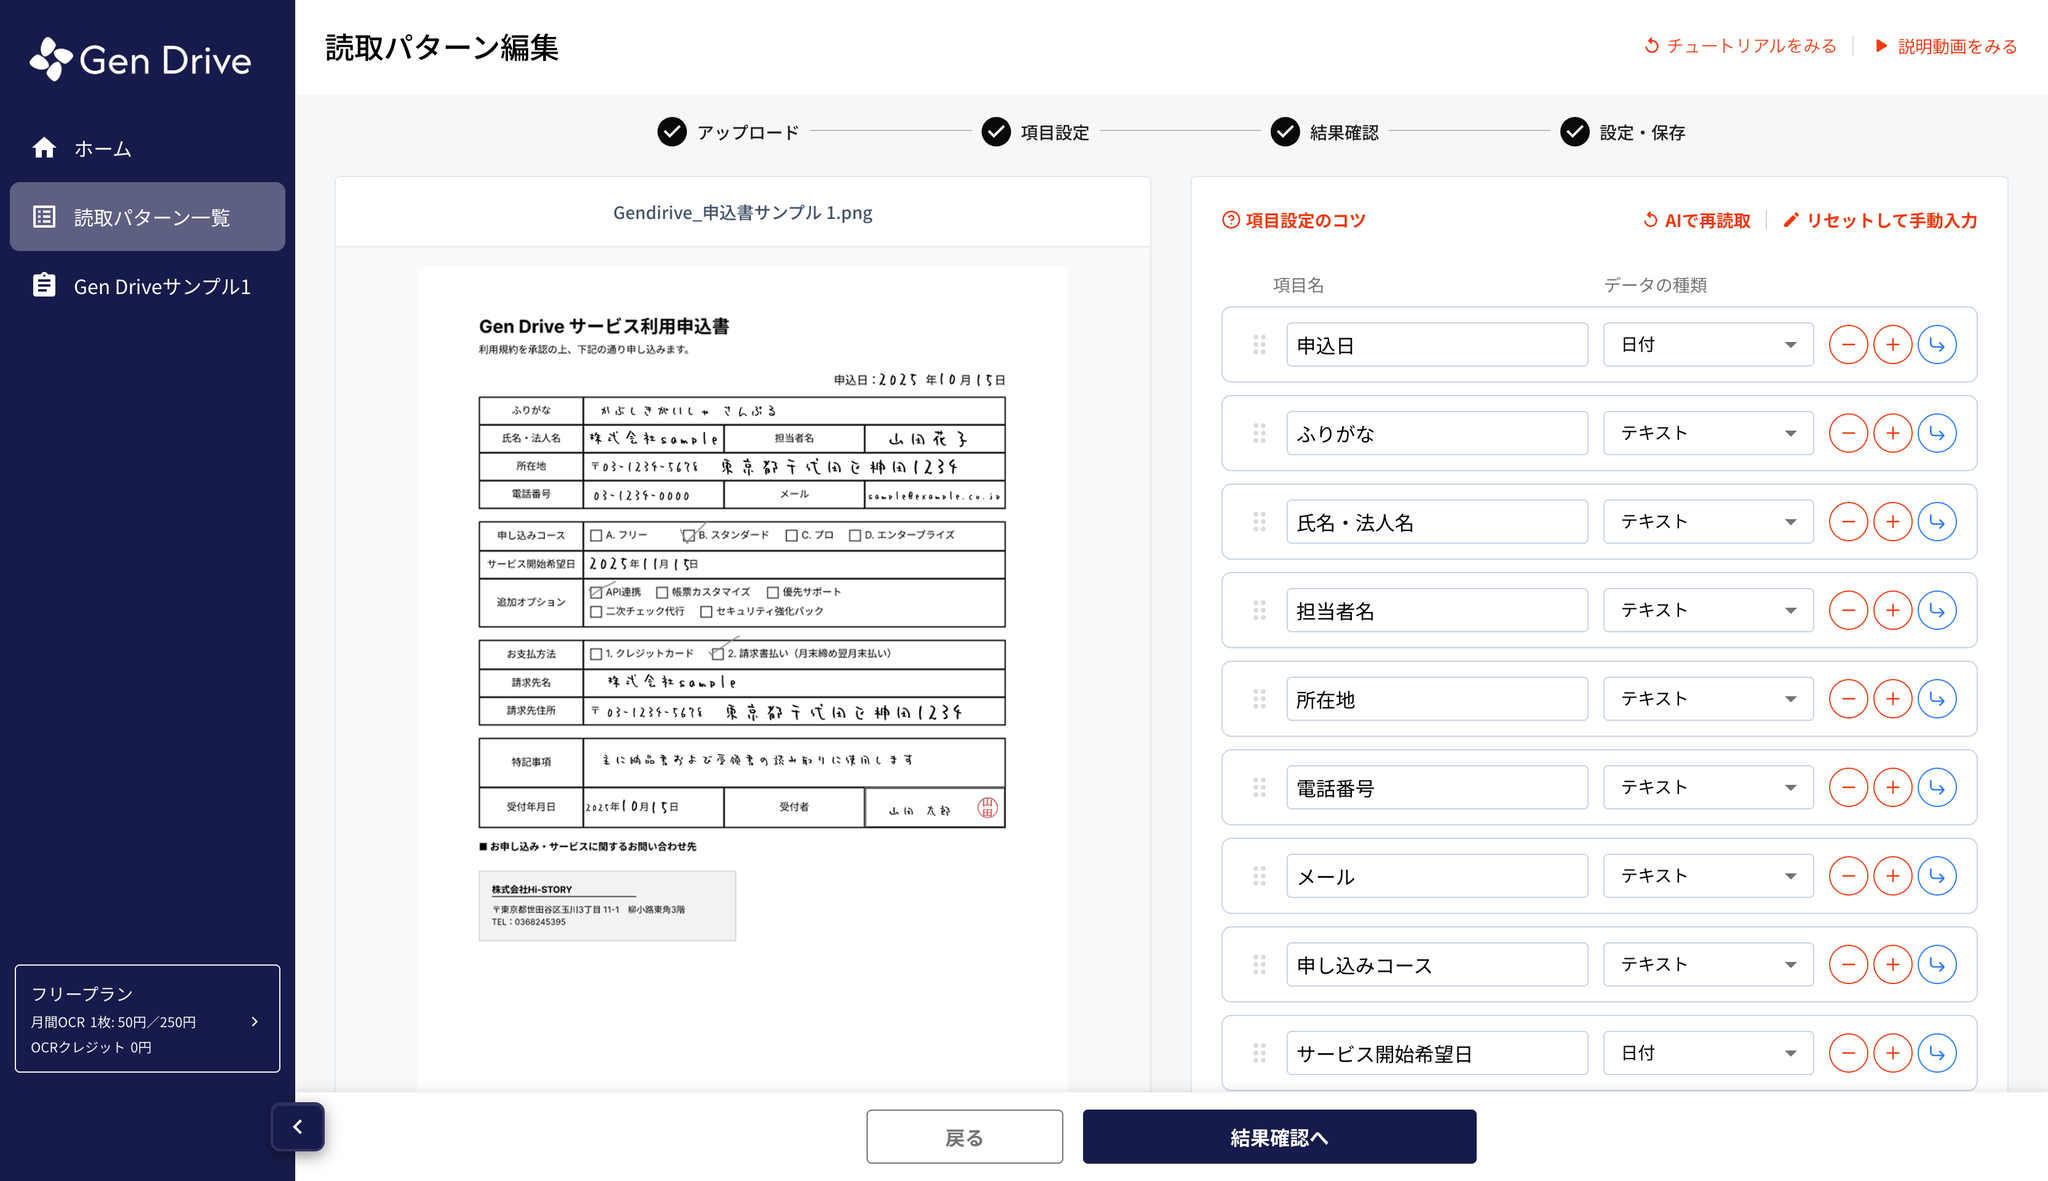Viewport: 2048px width, 1181px height.
Task: Click the 申し込みコース name input field
Action: coord(1436,965)
